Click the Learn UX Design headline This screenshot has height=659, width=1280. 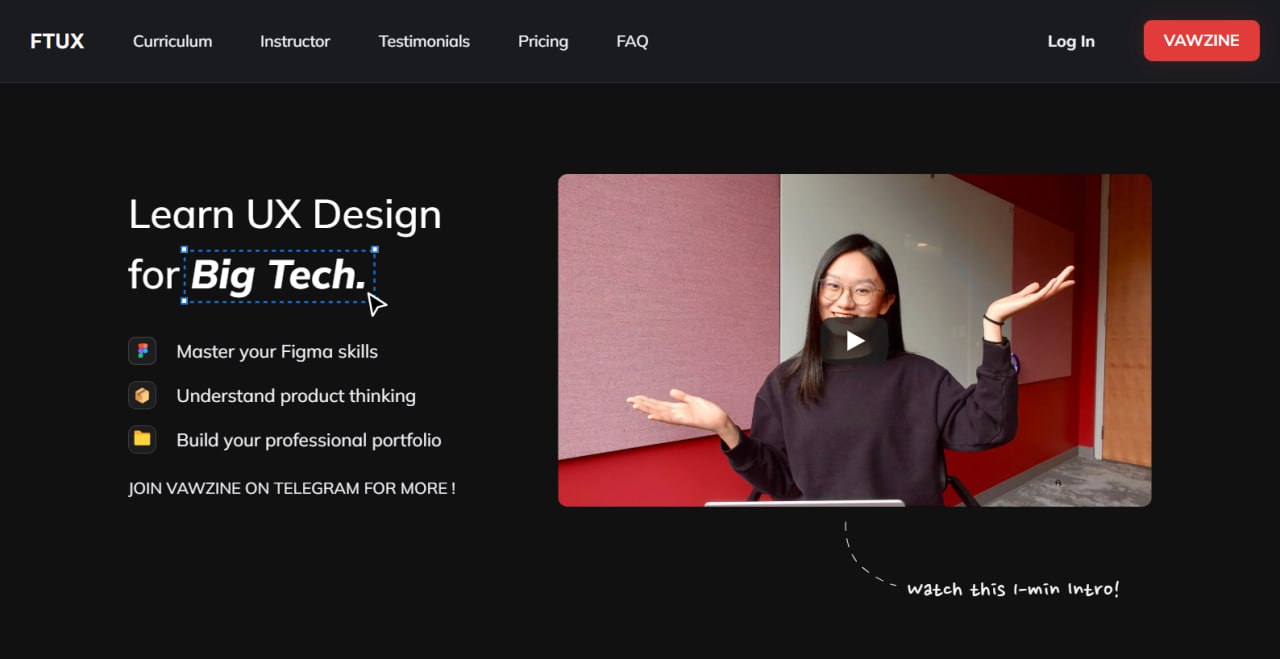pos(284,214)
